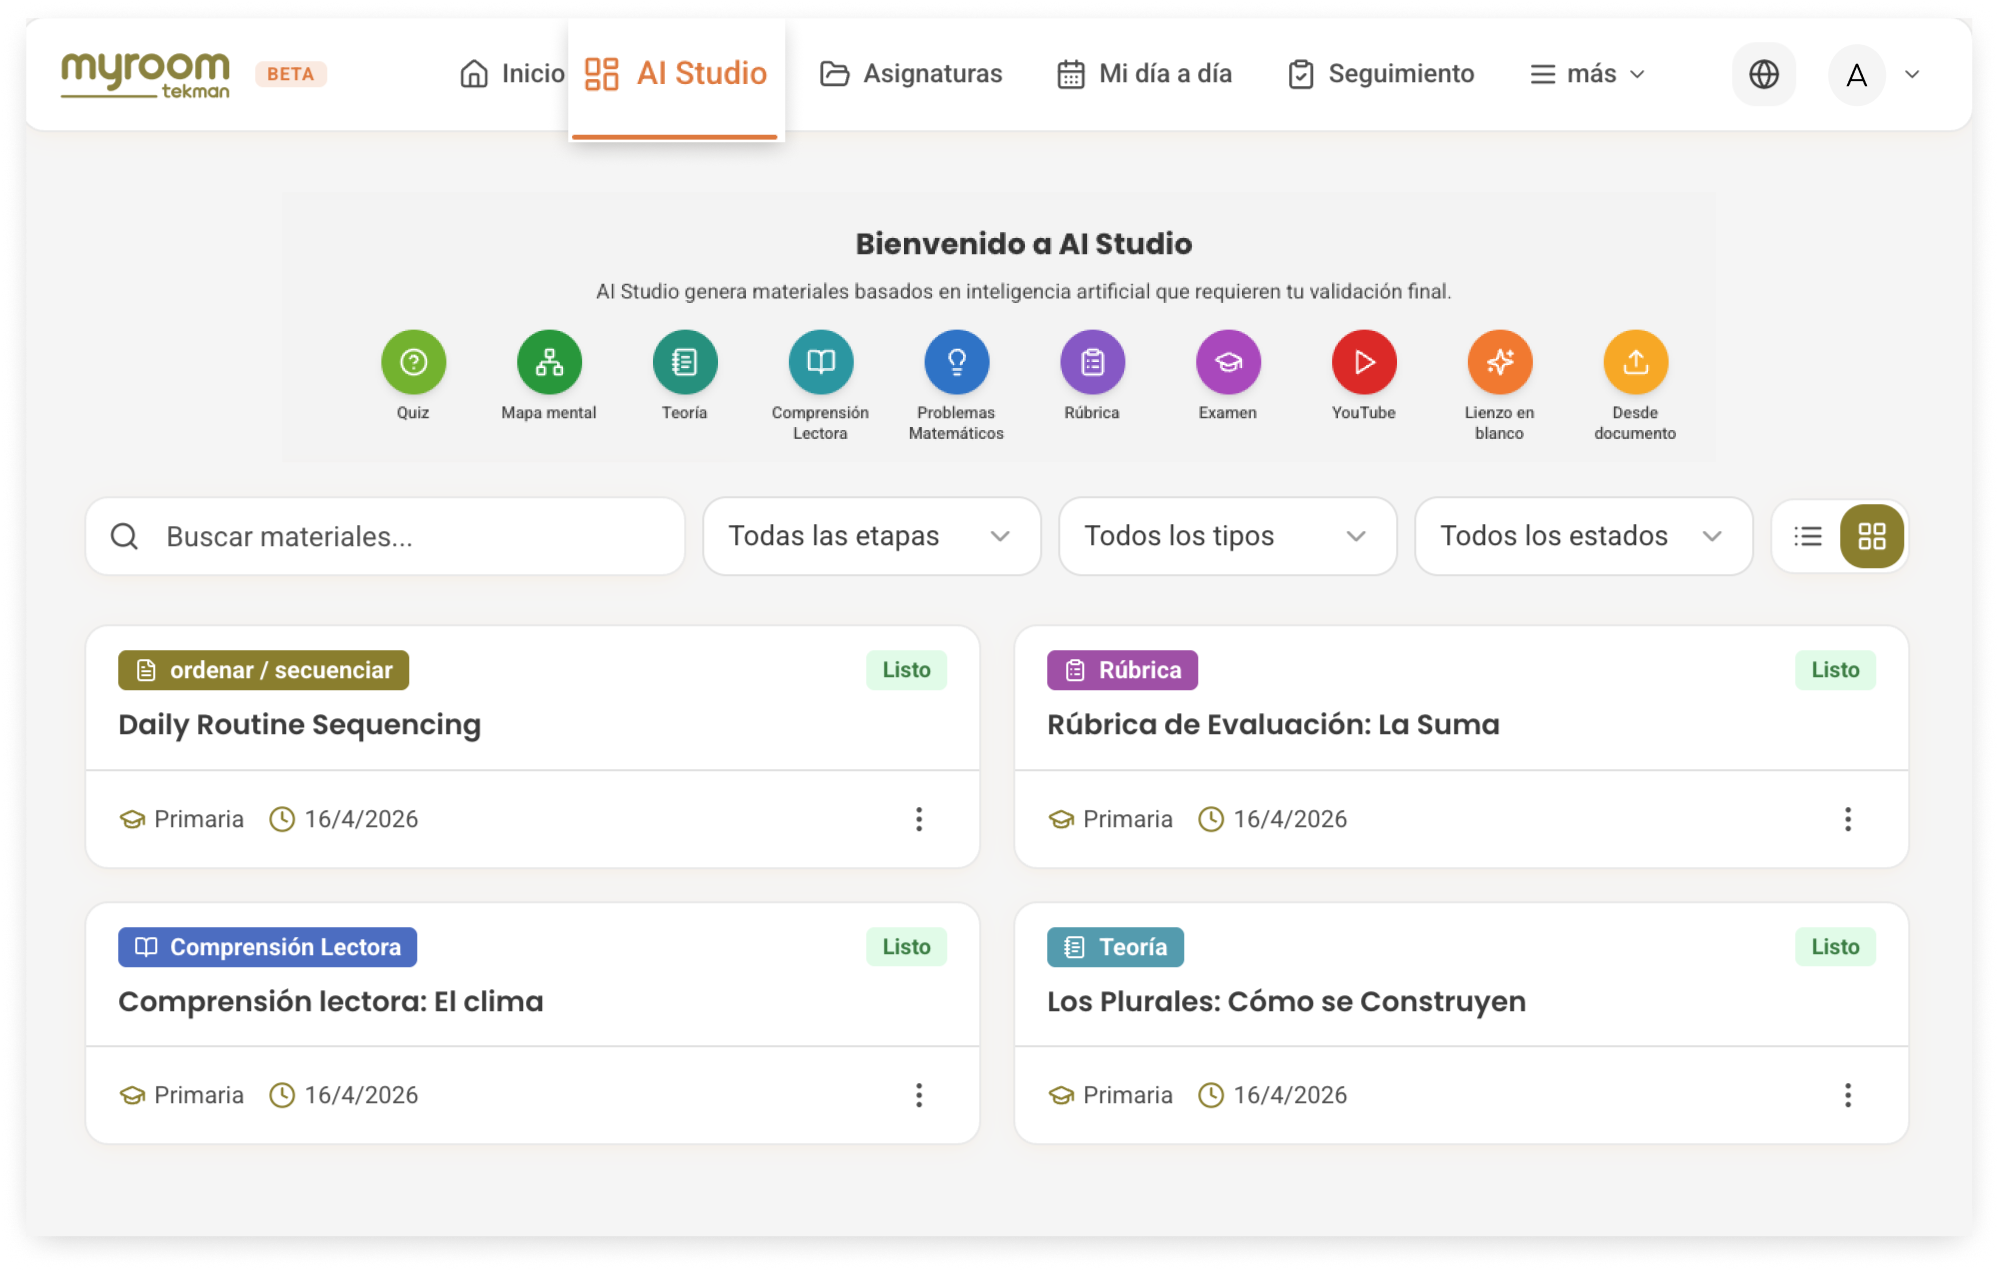Screen dimensions: 1999x1271
Task: Create an Examen material
Action: tap(1228, 362)
